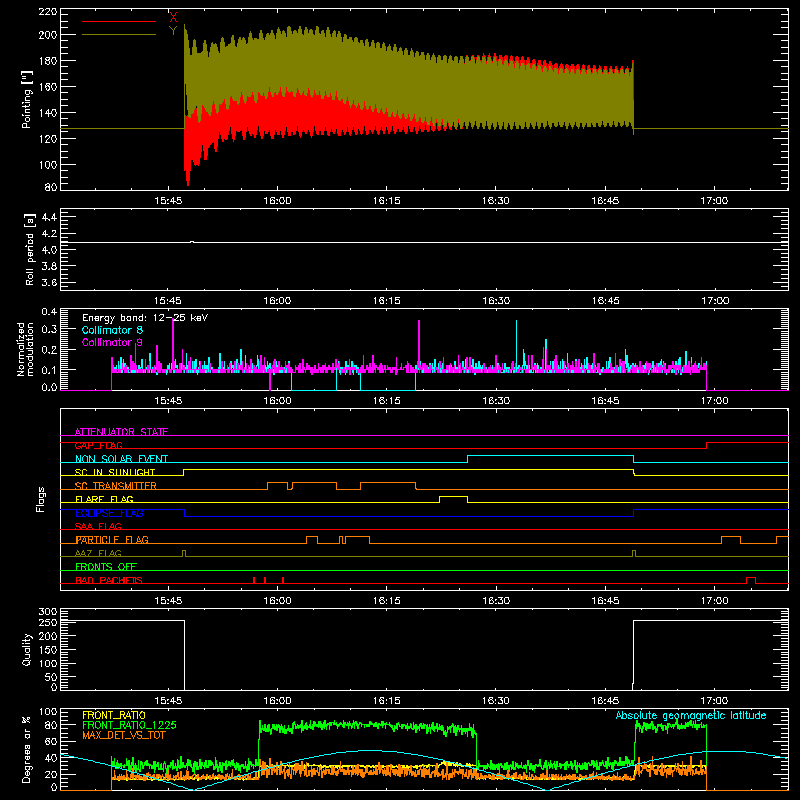Image resolution: width=800 pixels, height=800 pixels.
Task: Click the 'Flags' vertical axis title
Action: tap(41, 499)
